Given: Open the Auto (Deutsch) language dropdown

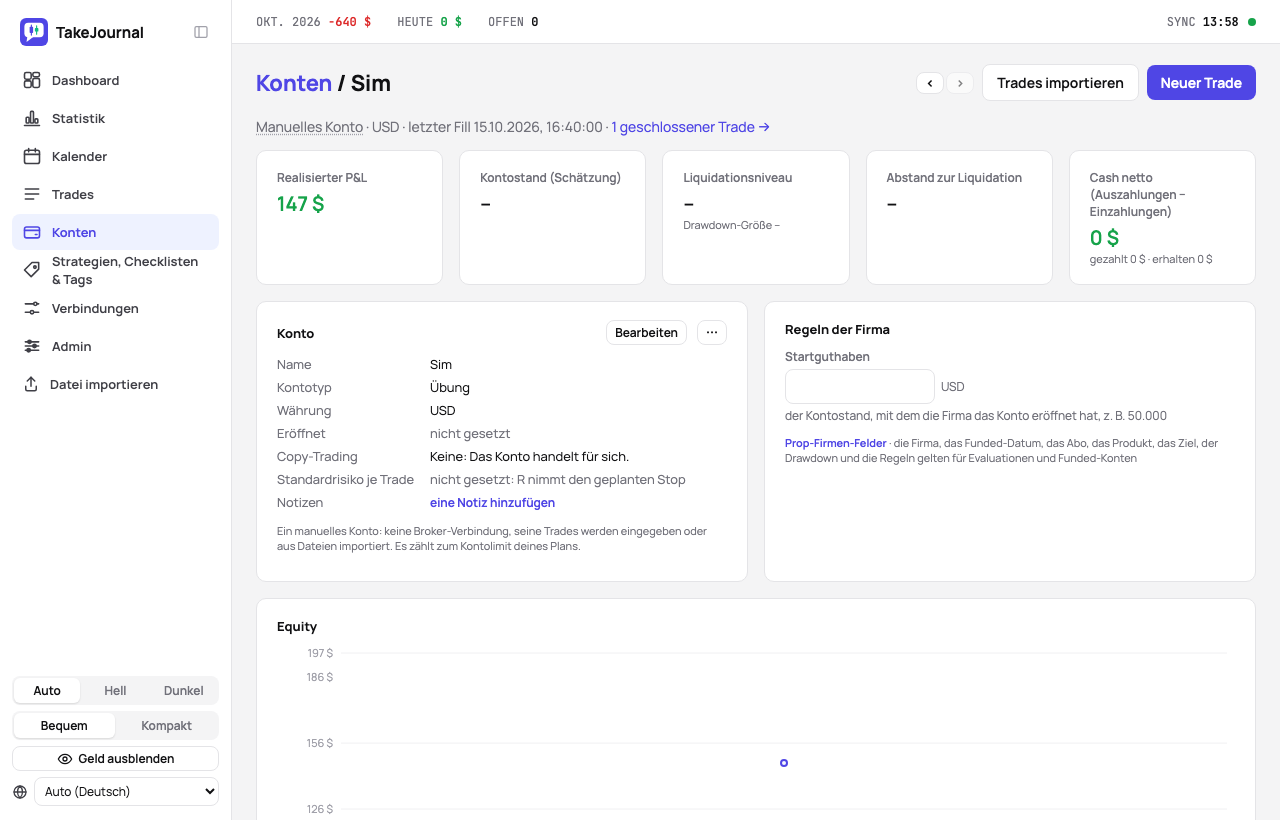Looking at the screenshot, I should (x=126, y=791).
